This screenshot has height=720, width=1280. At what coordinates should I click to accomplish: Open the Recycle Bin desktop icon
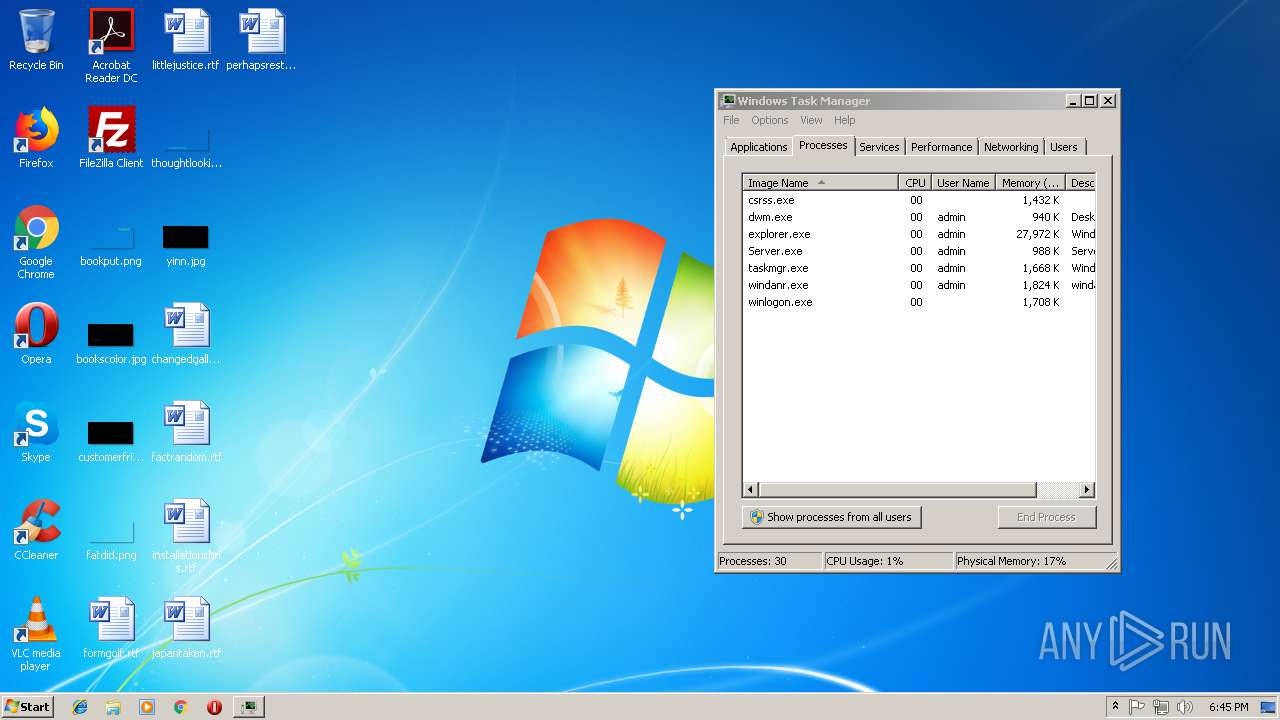point(36,40)
